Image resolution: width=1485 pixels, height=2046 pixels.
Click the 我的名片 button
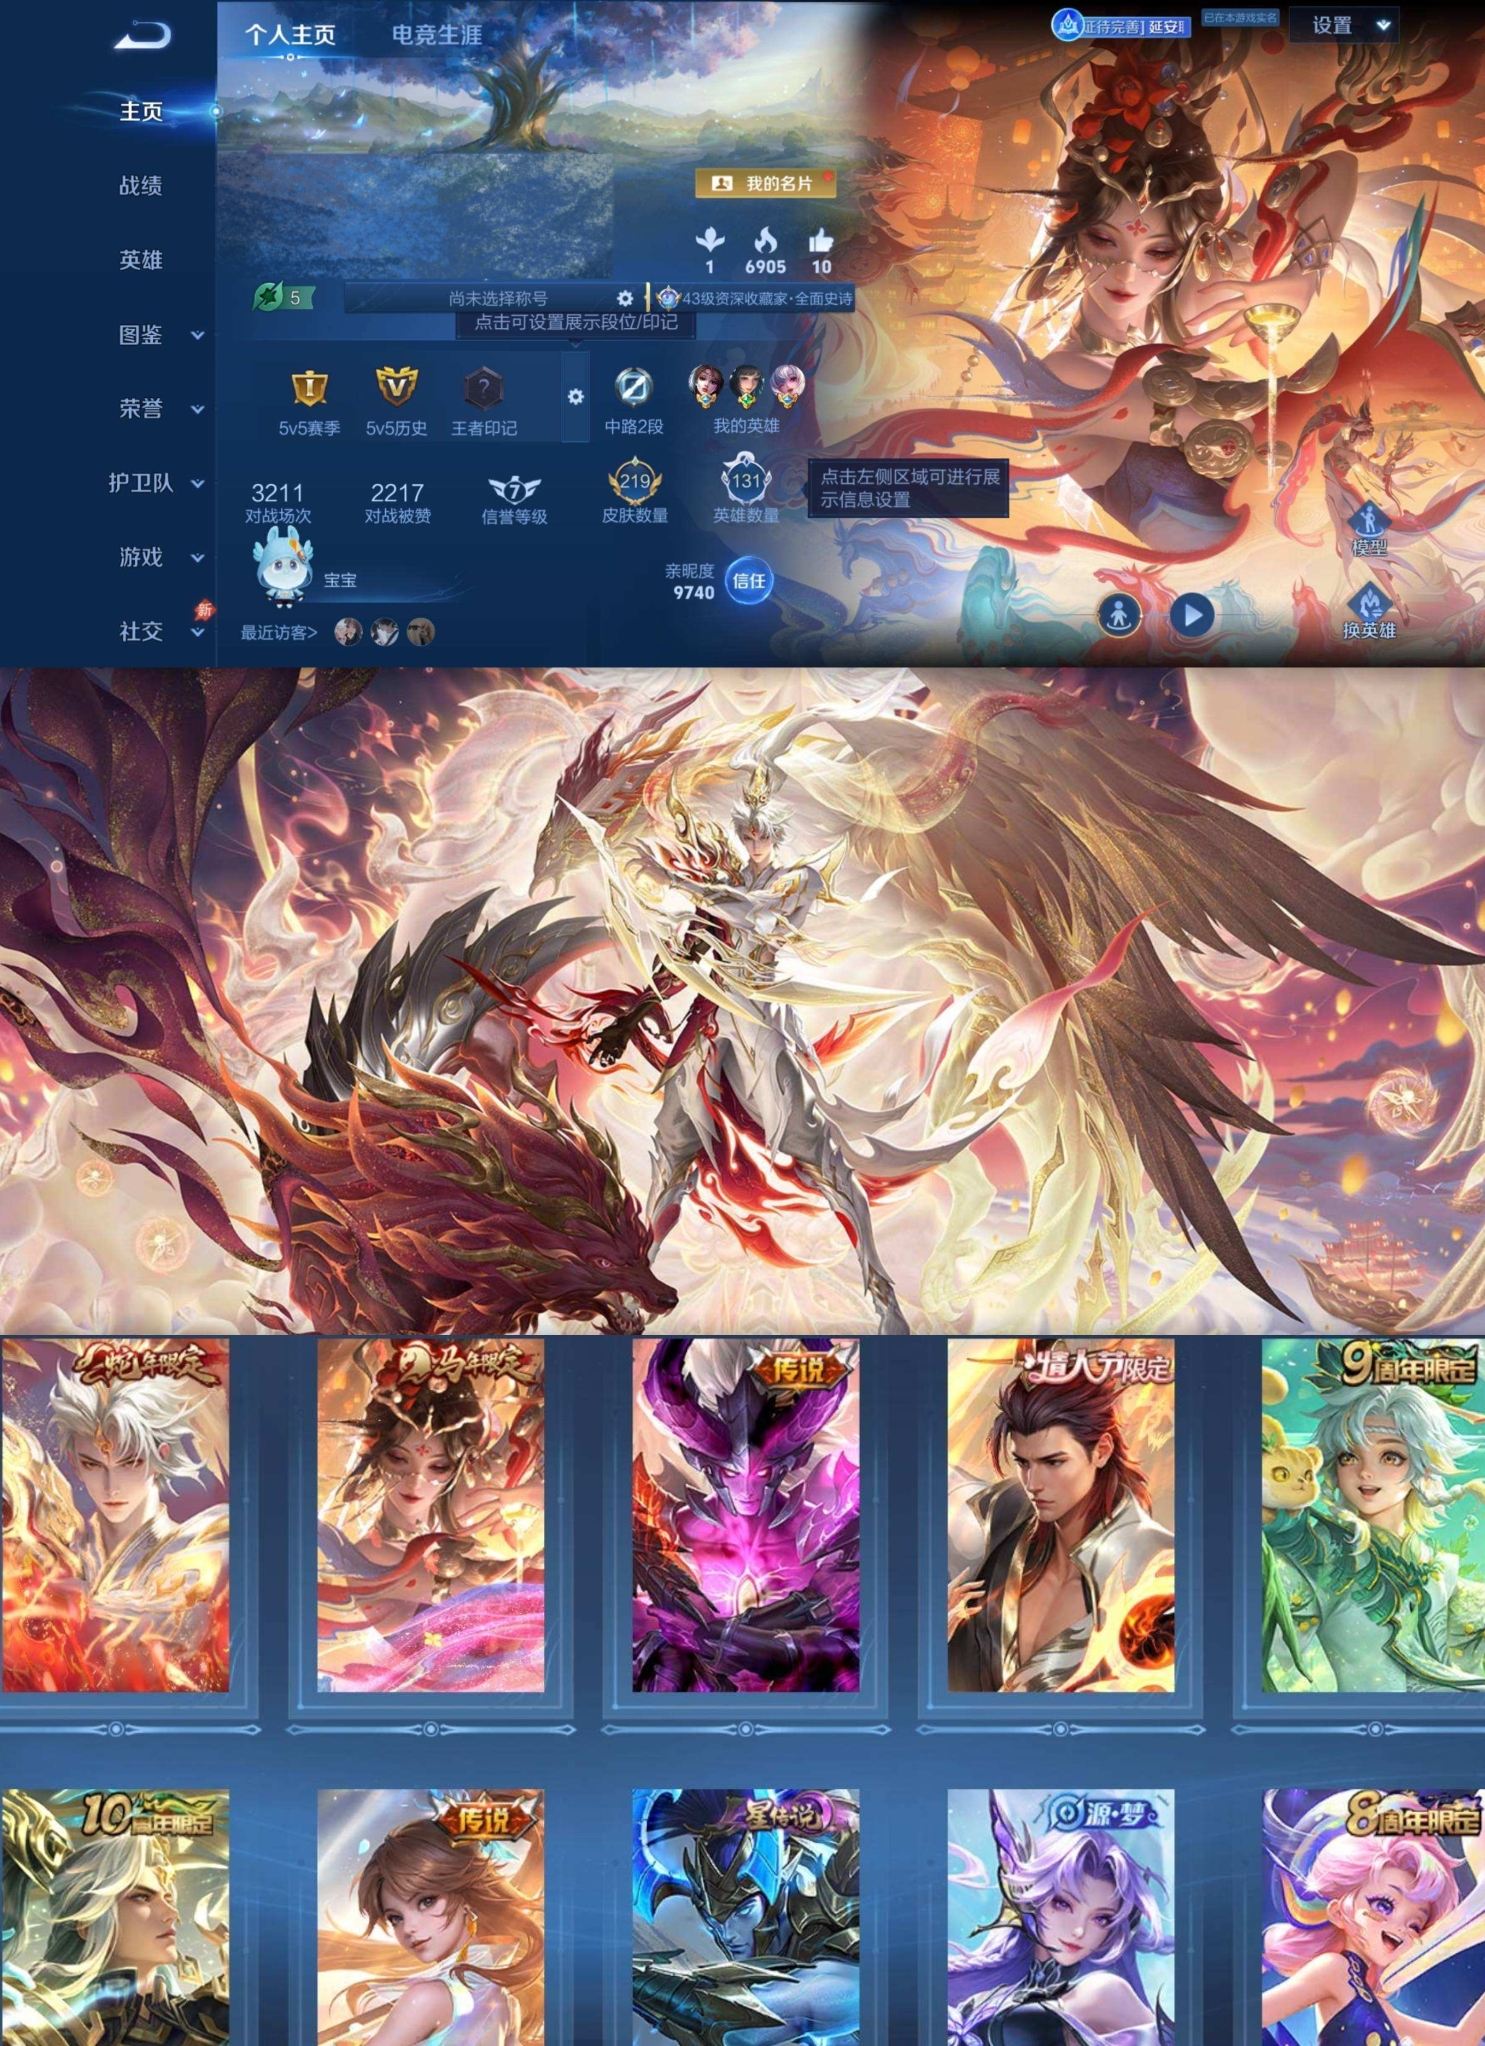[766, 183]
